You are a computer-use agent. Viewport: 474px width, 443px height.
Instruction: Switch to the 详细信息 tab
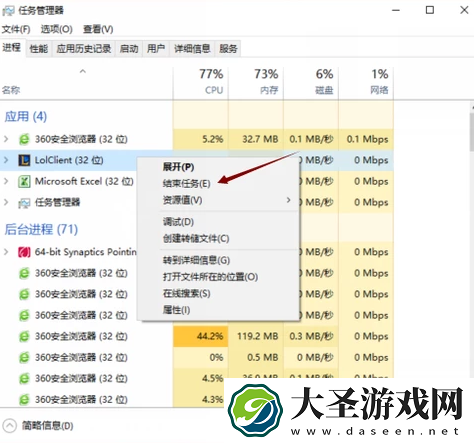(x=192, y=49)
